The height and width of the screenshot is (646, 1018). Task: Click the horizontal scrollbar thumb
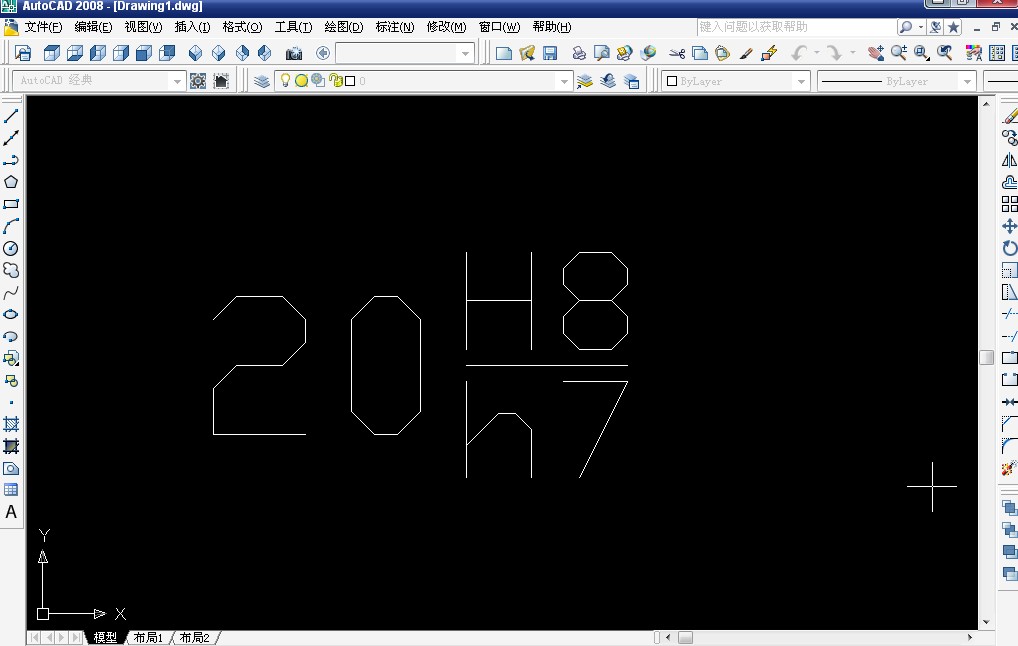pyautogui.click(x=685, y=638)
